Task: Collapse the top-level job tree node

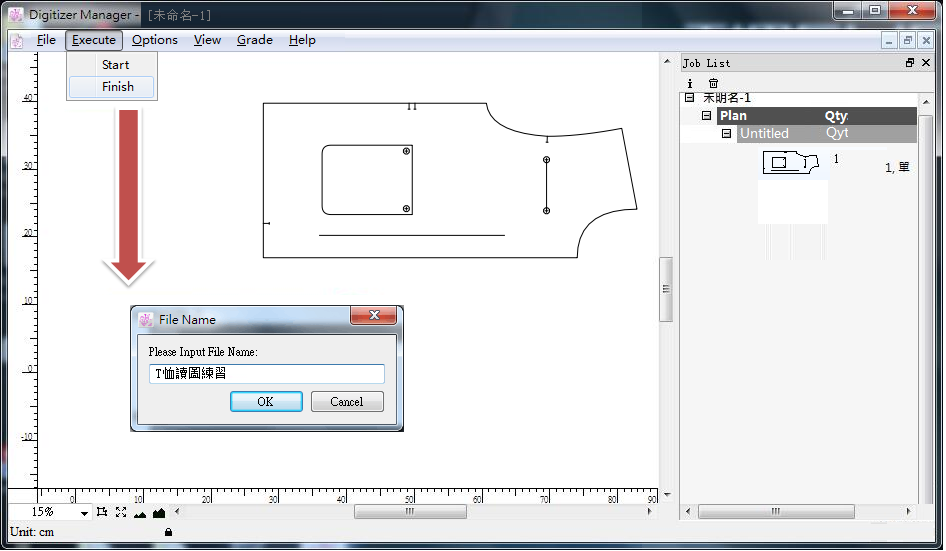Action: pos(689,98)
